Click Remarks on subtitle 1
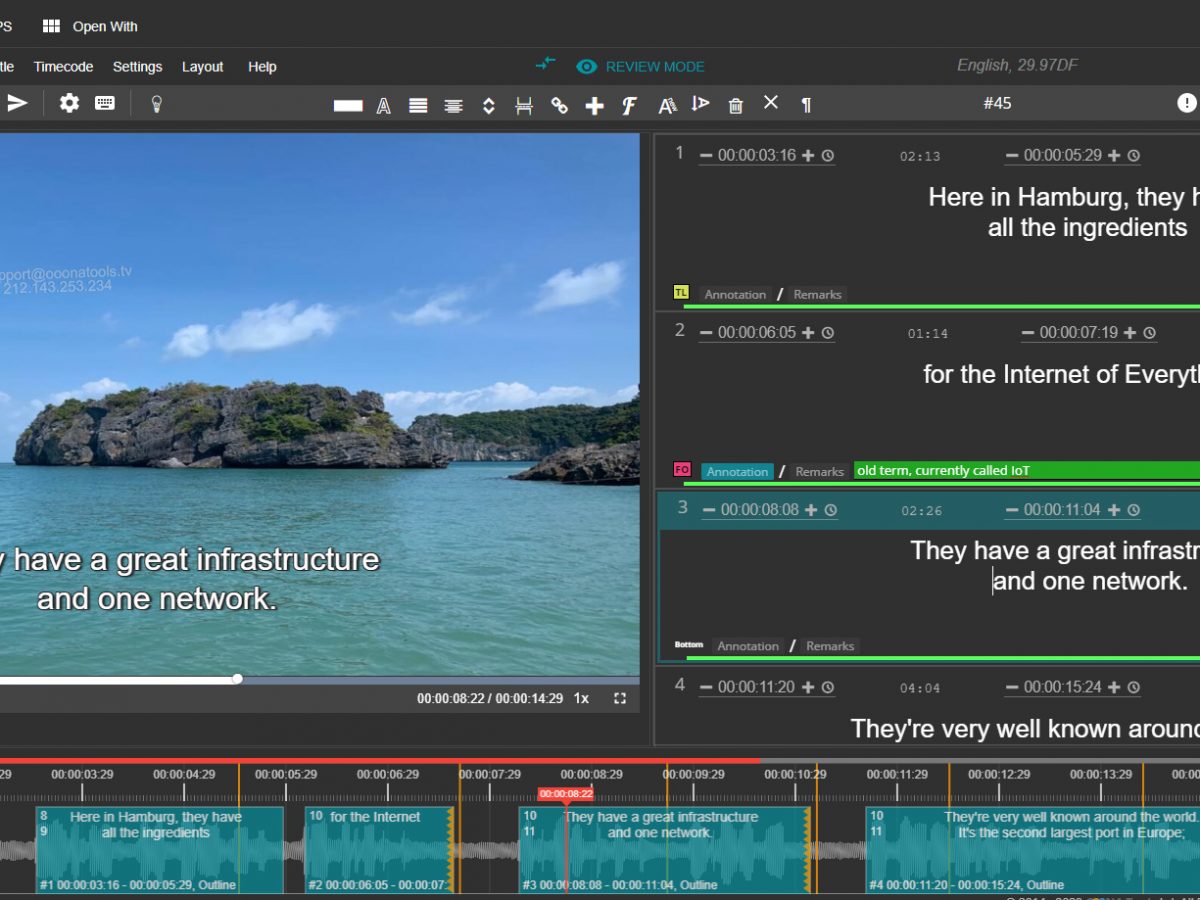Screen dimensions: 1200x900 click(817, 294)
